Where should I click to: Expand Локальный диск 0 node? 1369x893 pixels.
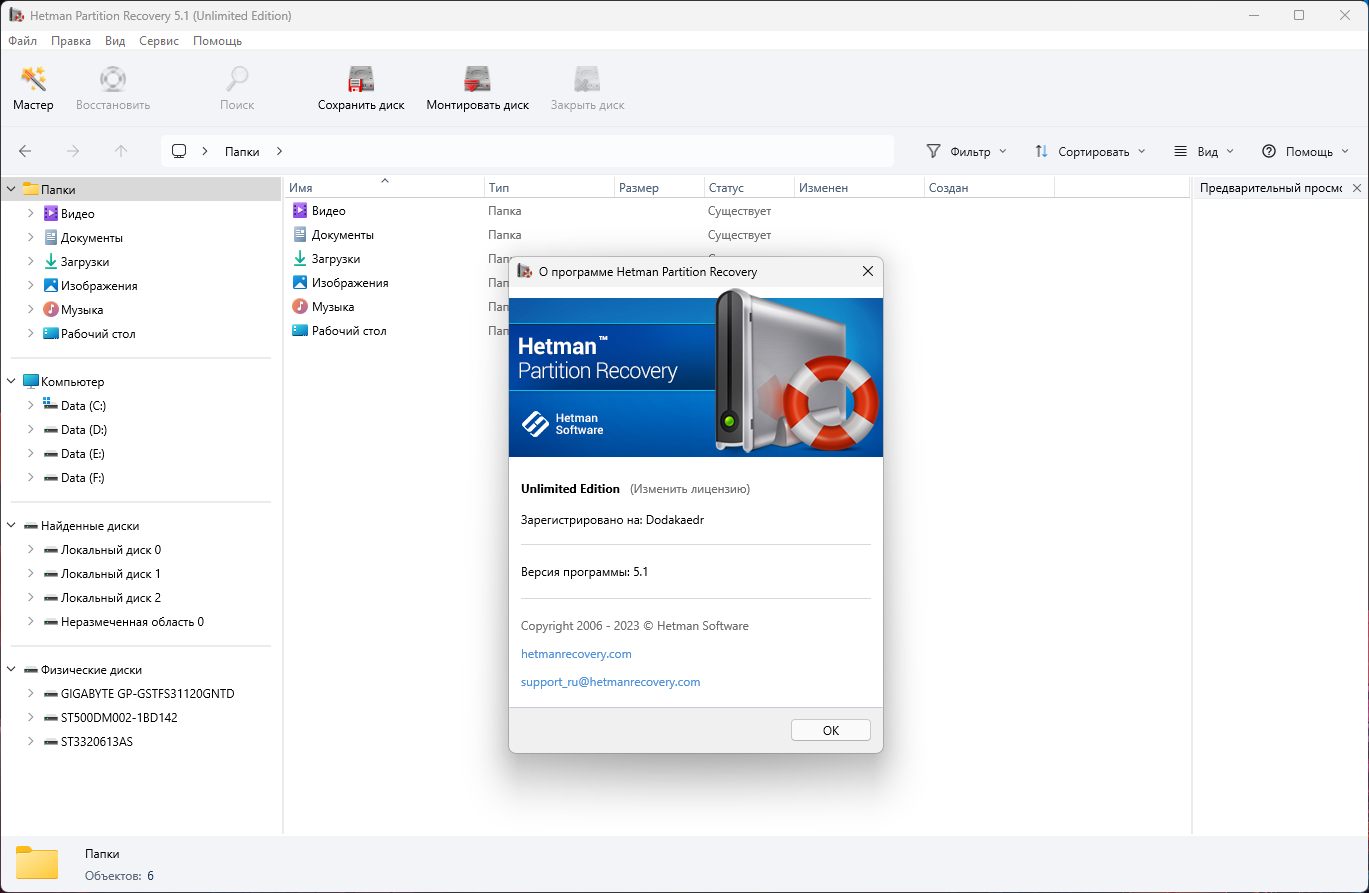[x=31, y=550]
